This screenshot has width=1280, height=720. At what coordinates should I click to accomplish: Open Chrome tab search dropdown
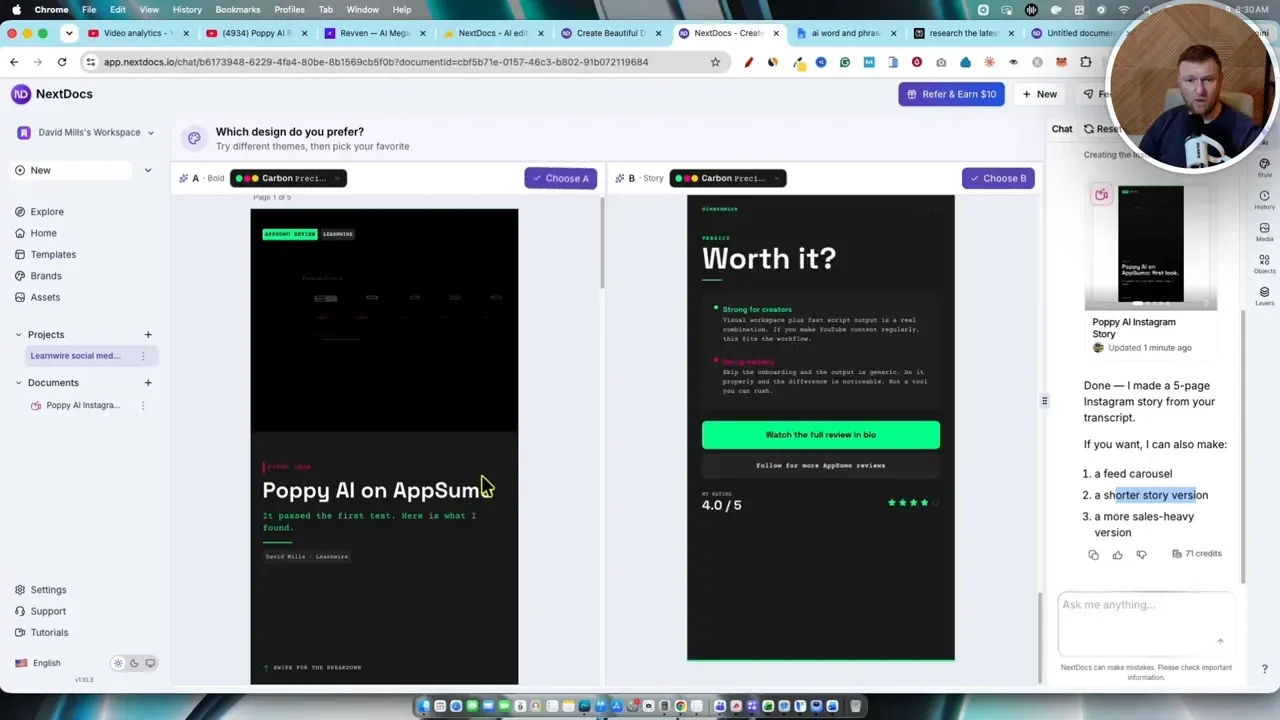tap(69, 33)
